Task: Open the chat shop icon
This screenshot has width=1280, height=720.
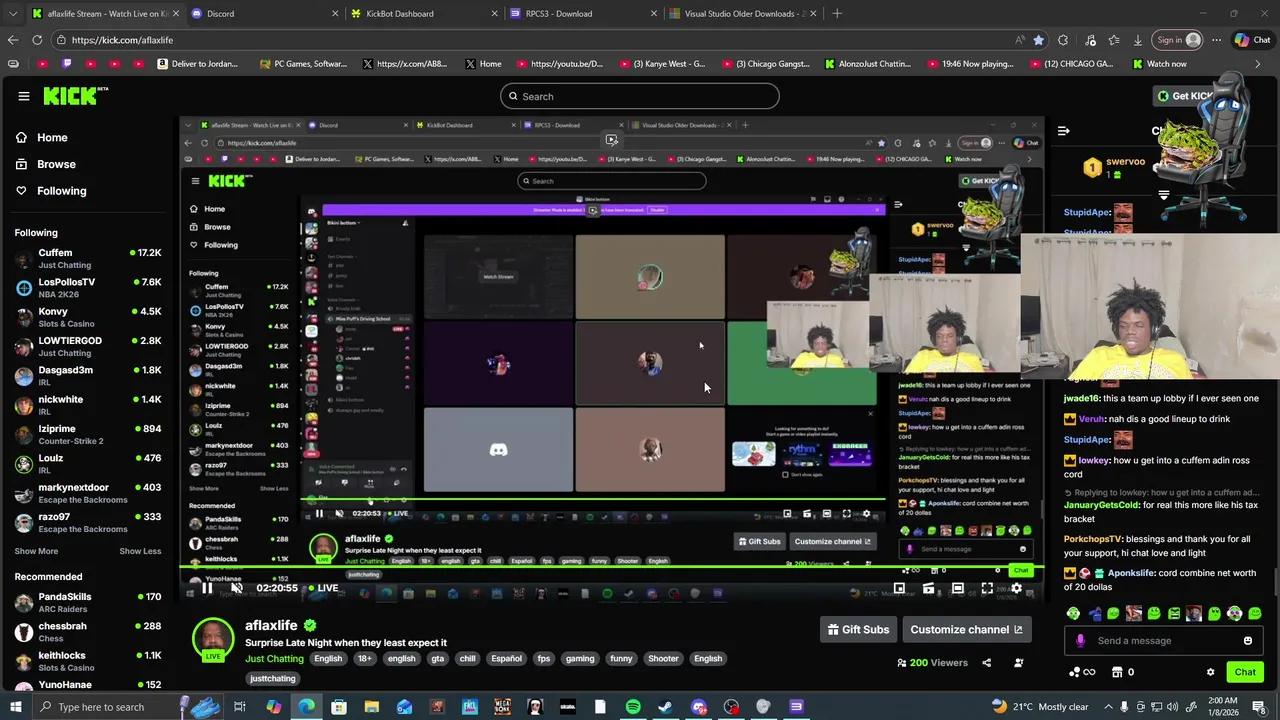Action: click(1118, 672)
